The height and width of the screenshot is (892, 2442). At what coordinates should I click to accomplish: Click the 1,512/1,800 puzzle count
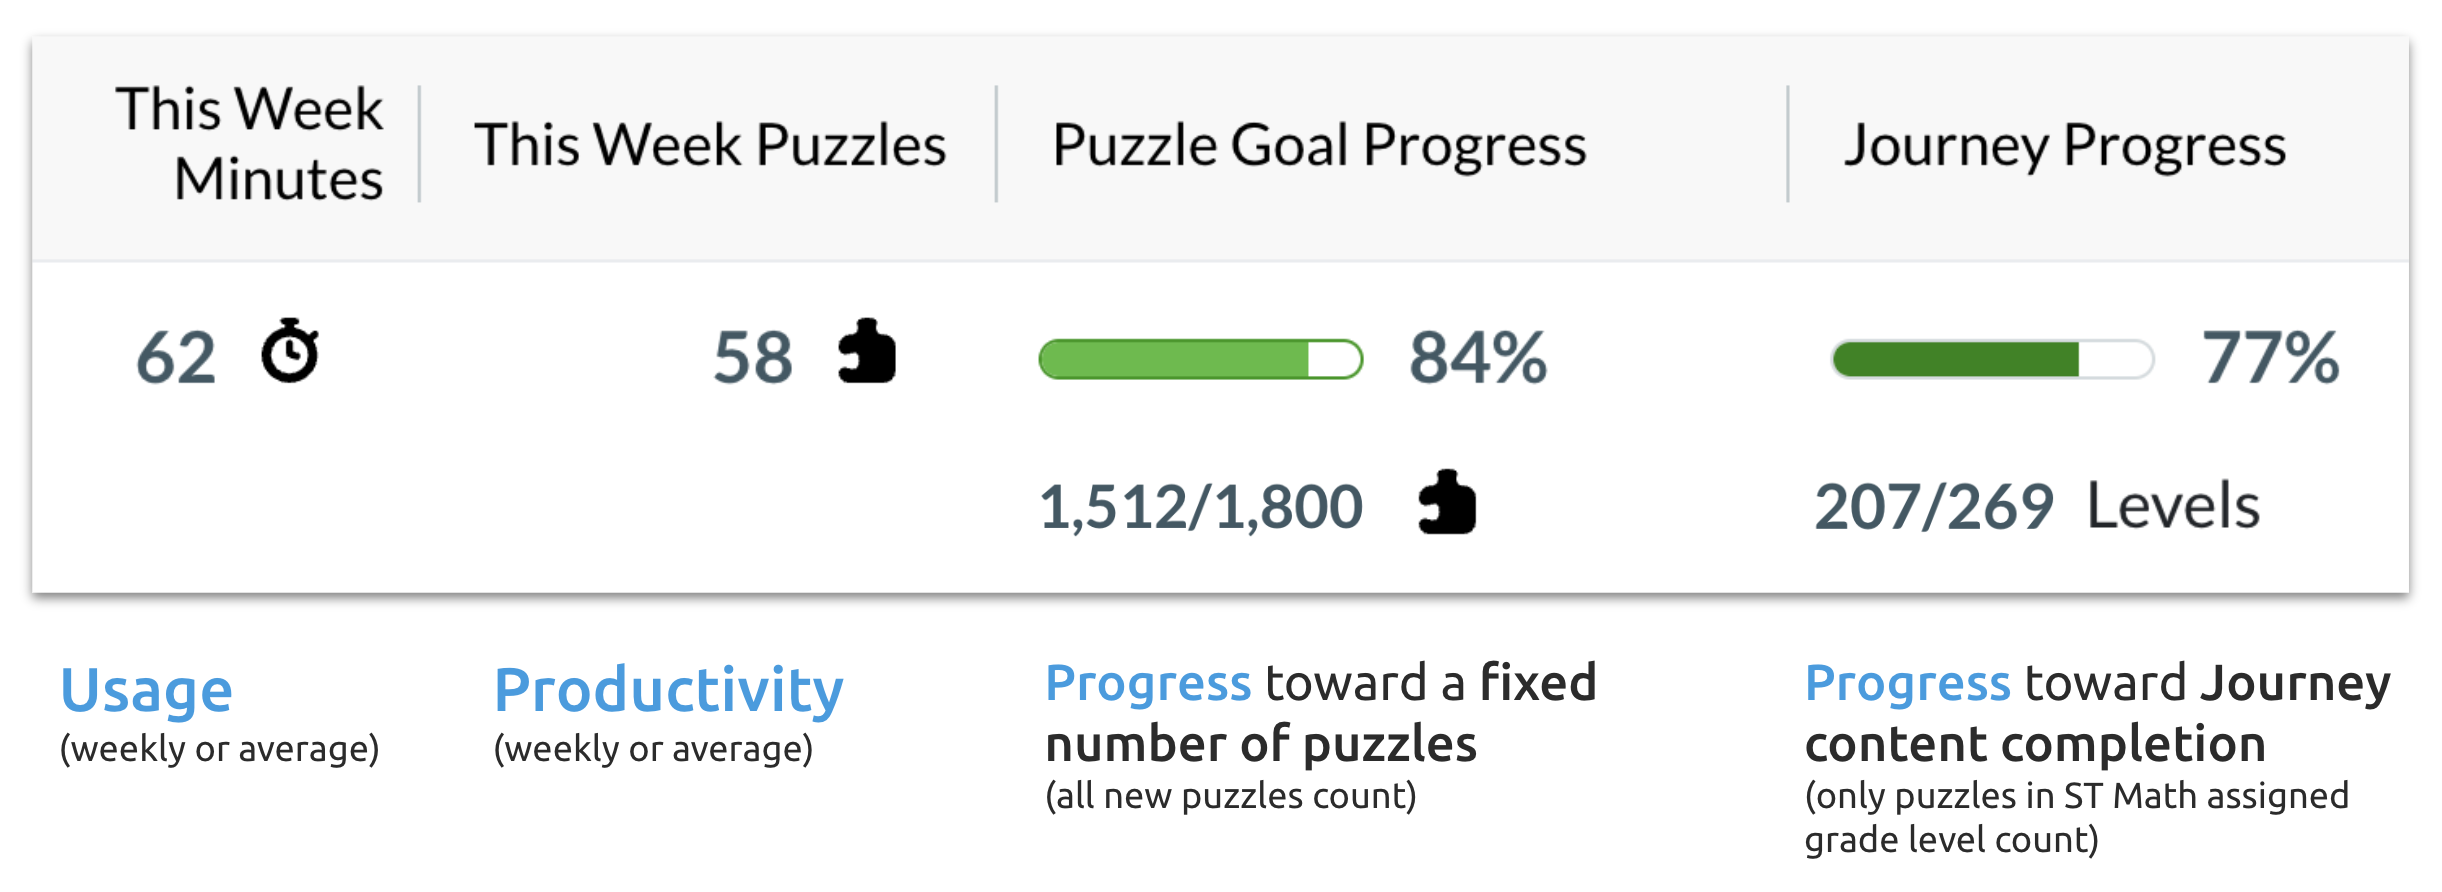point(1201,507)
